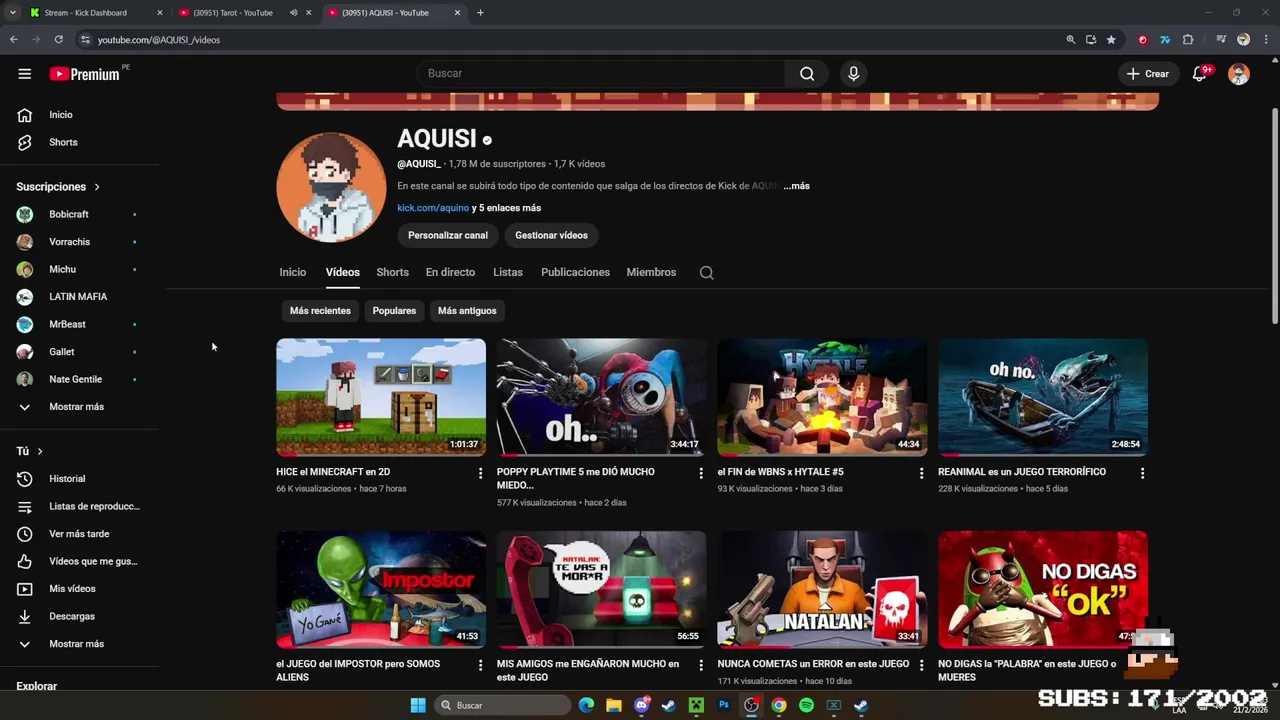Open options menu for el JUEGO del IMPOSTOR video
The width and height of the screenshot is (1280, 720).
[480, 665]
